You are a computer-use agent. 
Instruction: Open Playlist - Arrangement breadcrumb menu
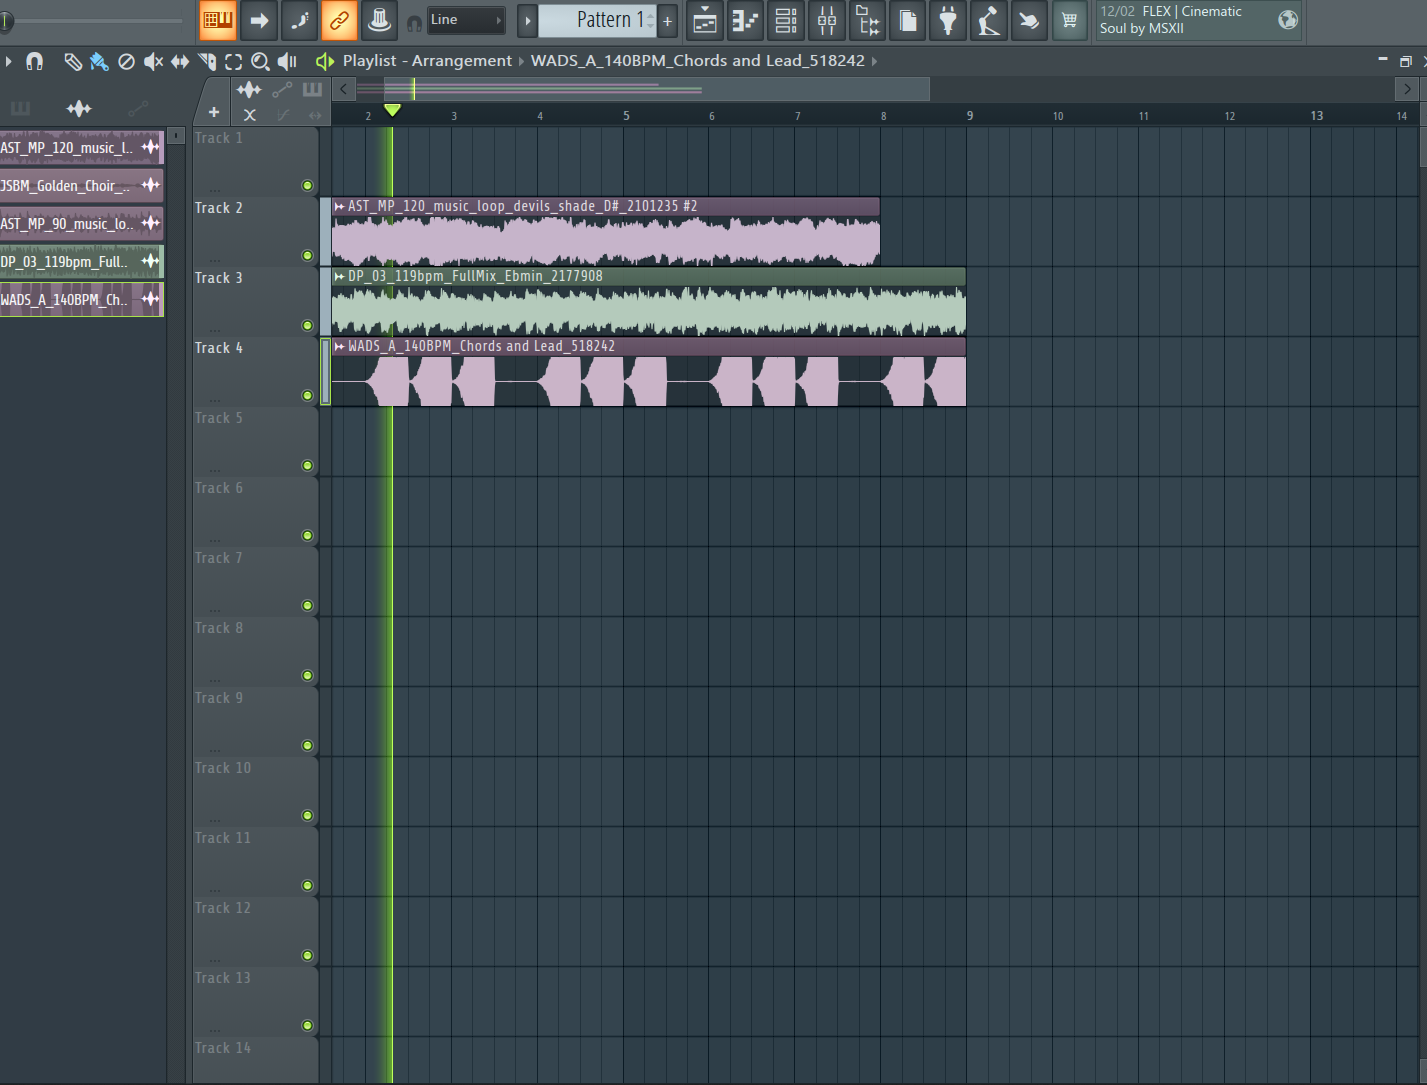click(x=427, y=61)
